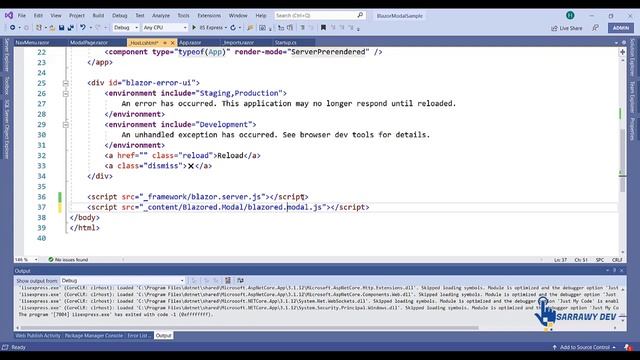The height and width of the screenshot is (360, 640).
Task: Open the Error List tab
Action: [x=139, y=336]
